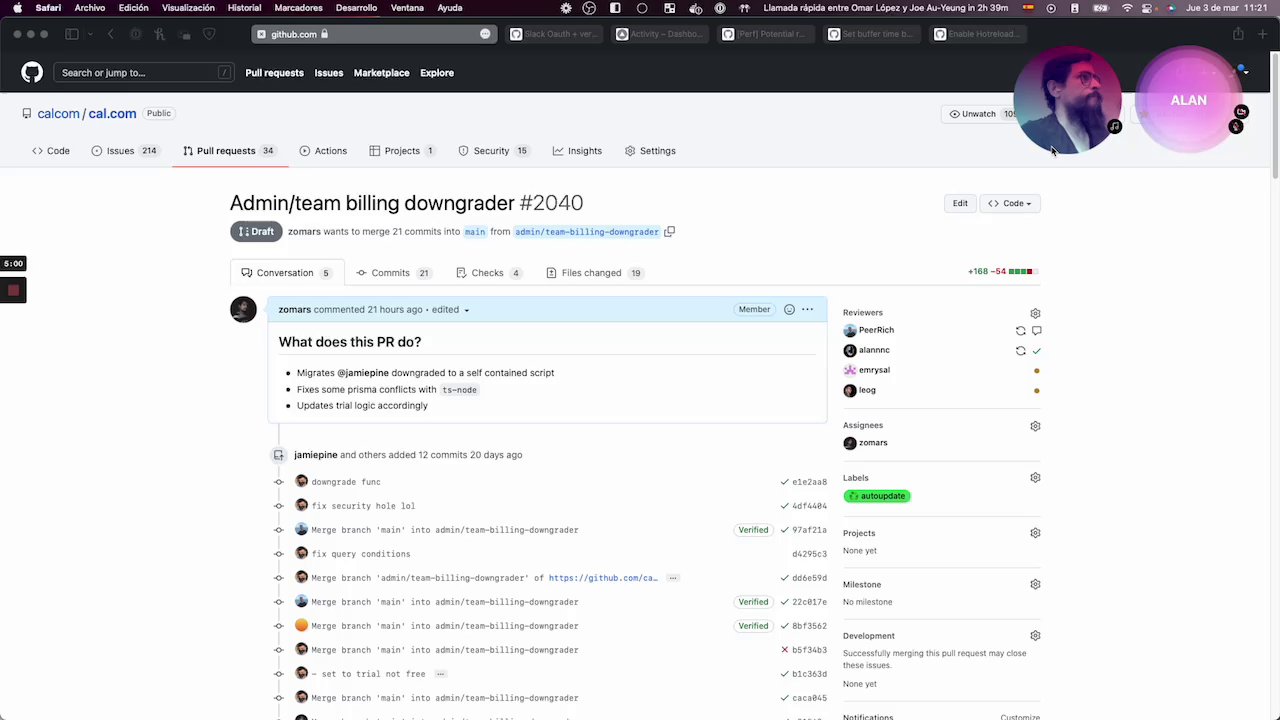Switch to the 'Slack Oauth' browser tab
The height and width of the screenshot is (720, 1280).
coord(553,34)
